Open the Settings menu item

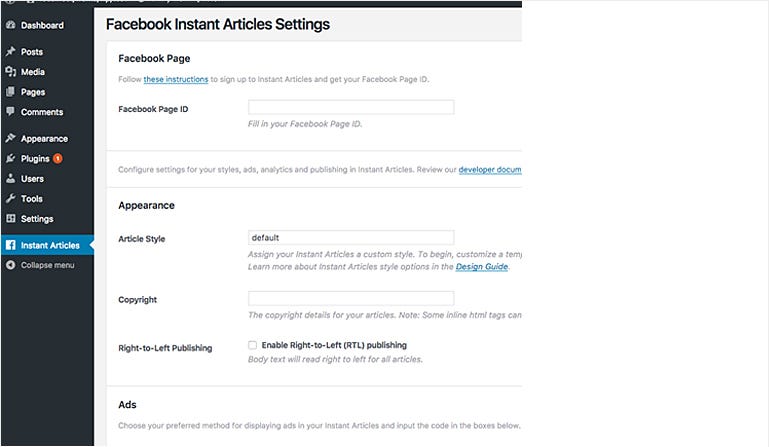click(x=37, y=219)
